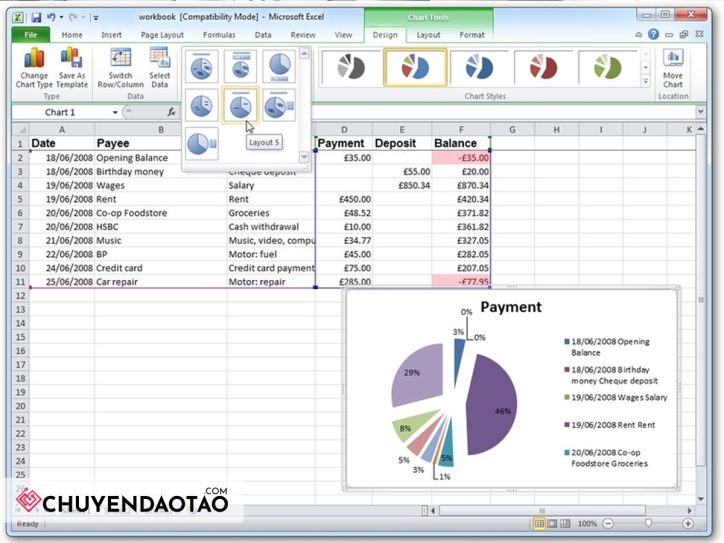Apply the grayscale pie chart style

351,67
